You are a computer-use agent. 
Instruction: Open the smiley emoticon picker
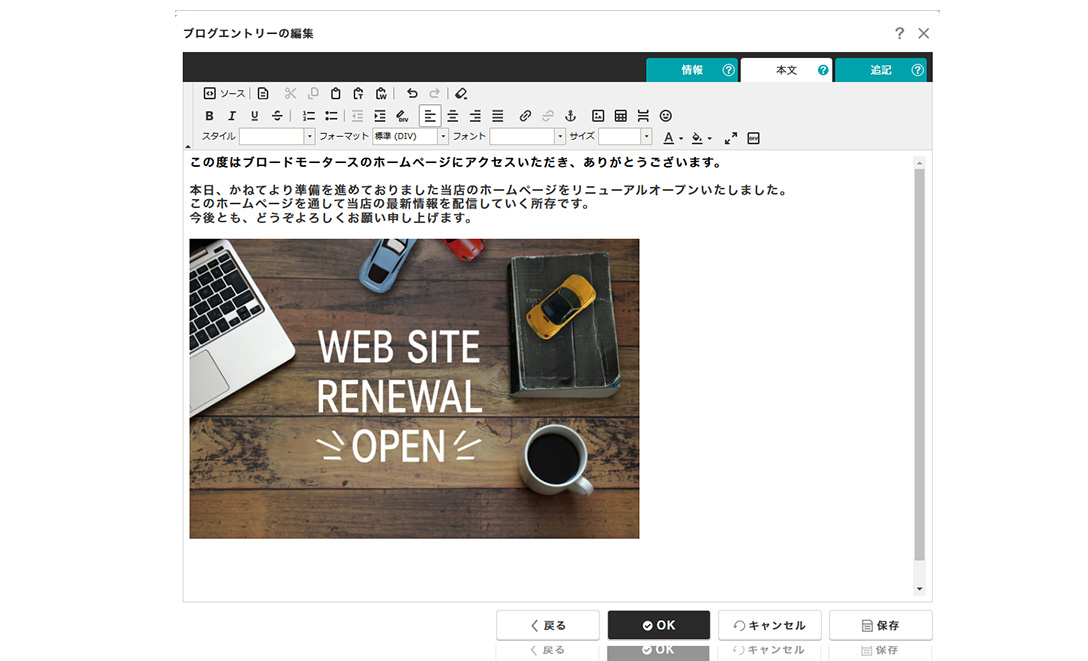point(666,116)
